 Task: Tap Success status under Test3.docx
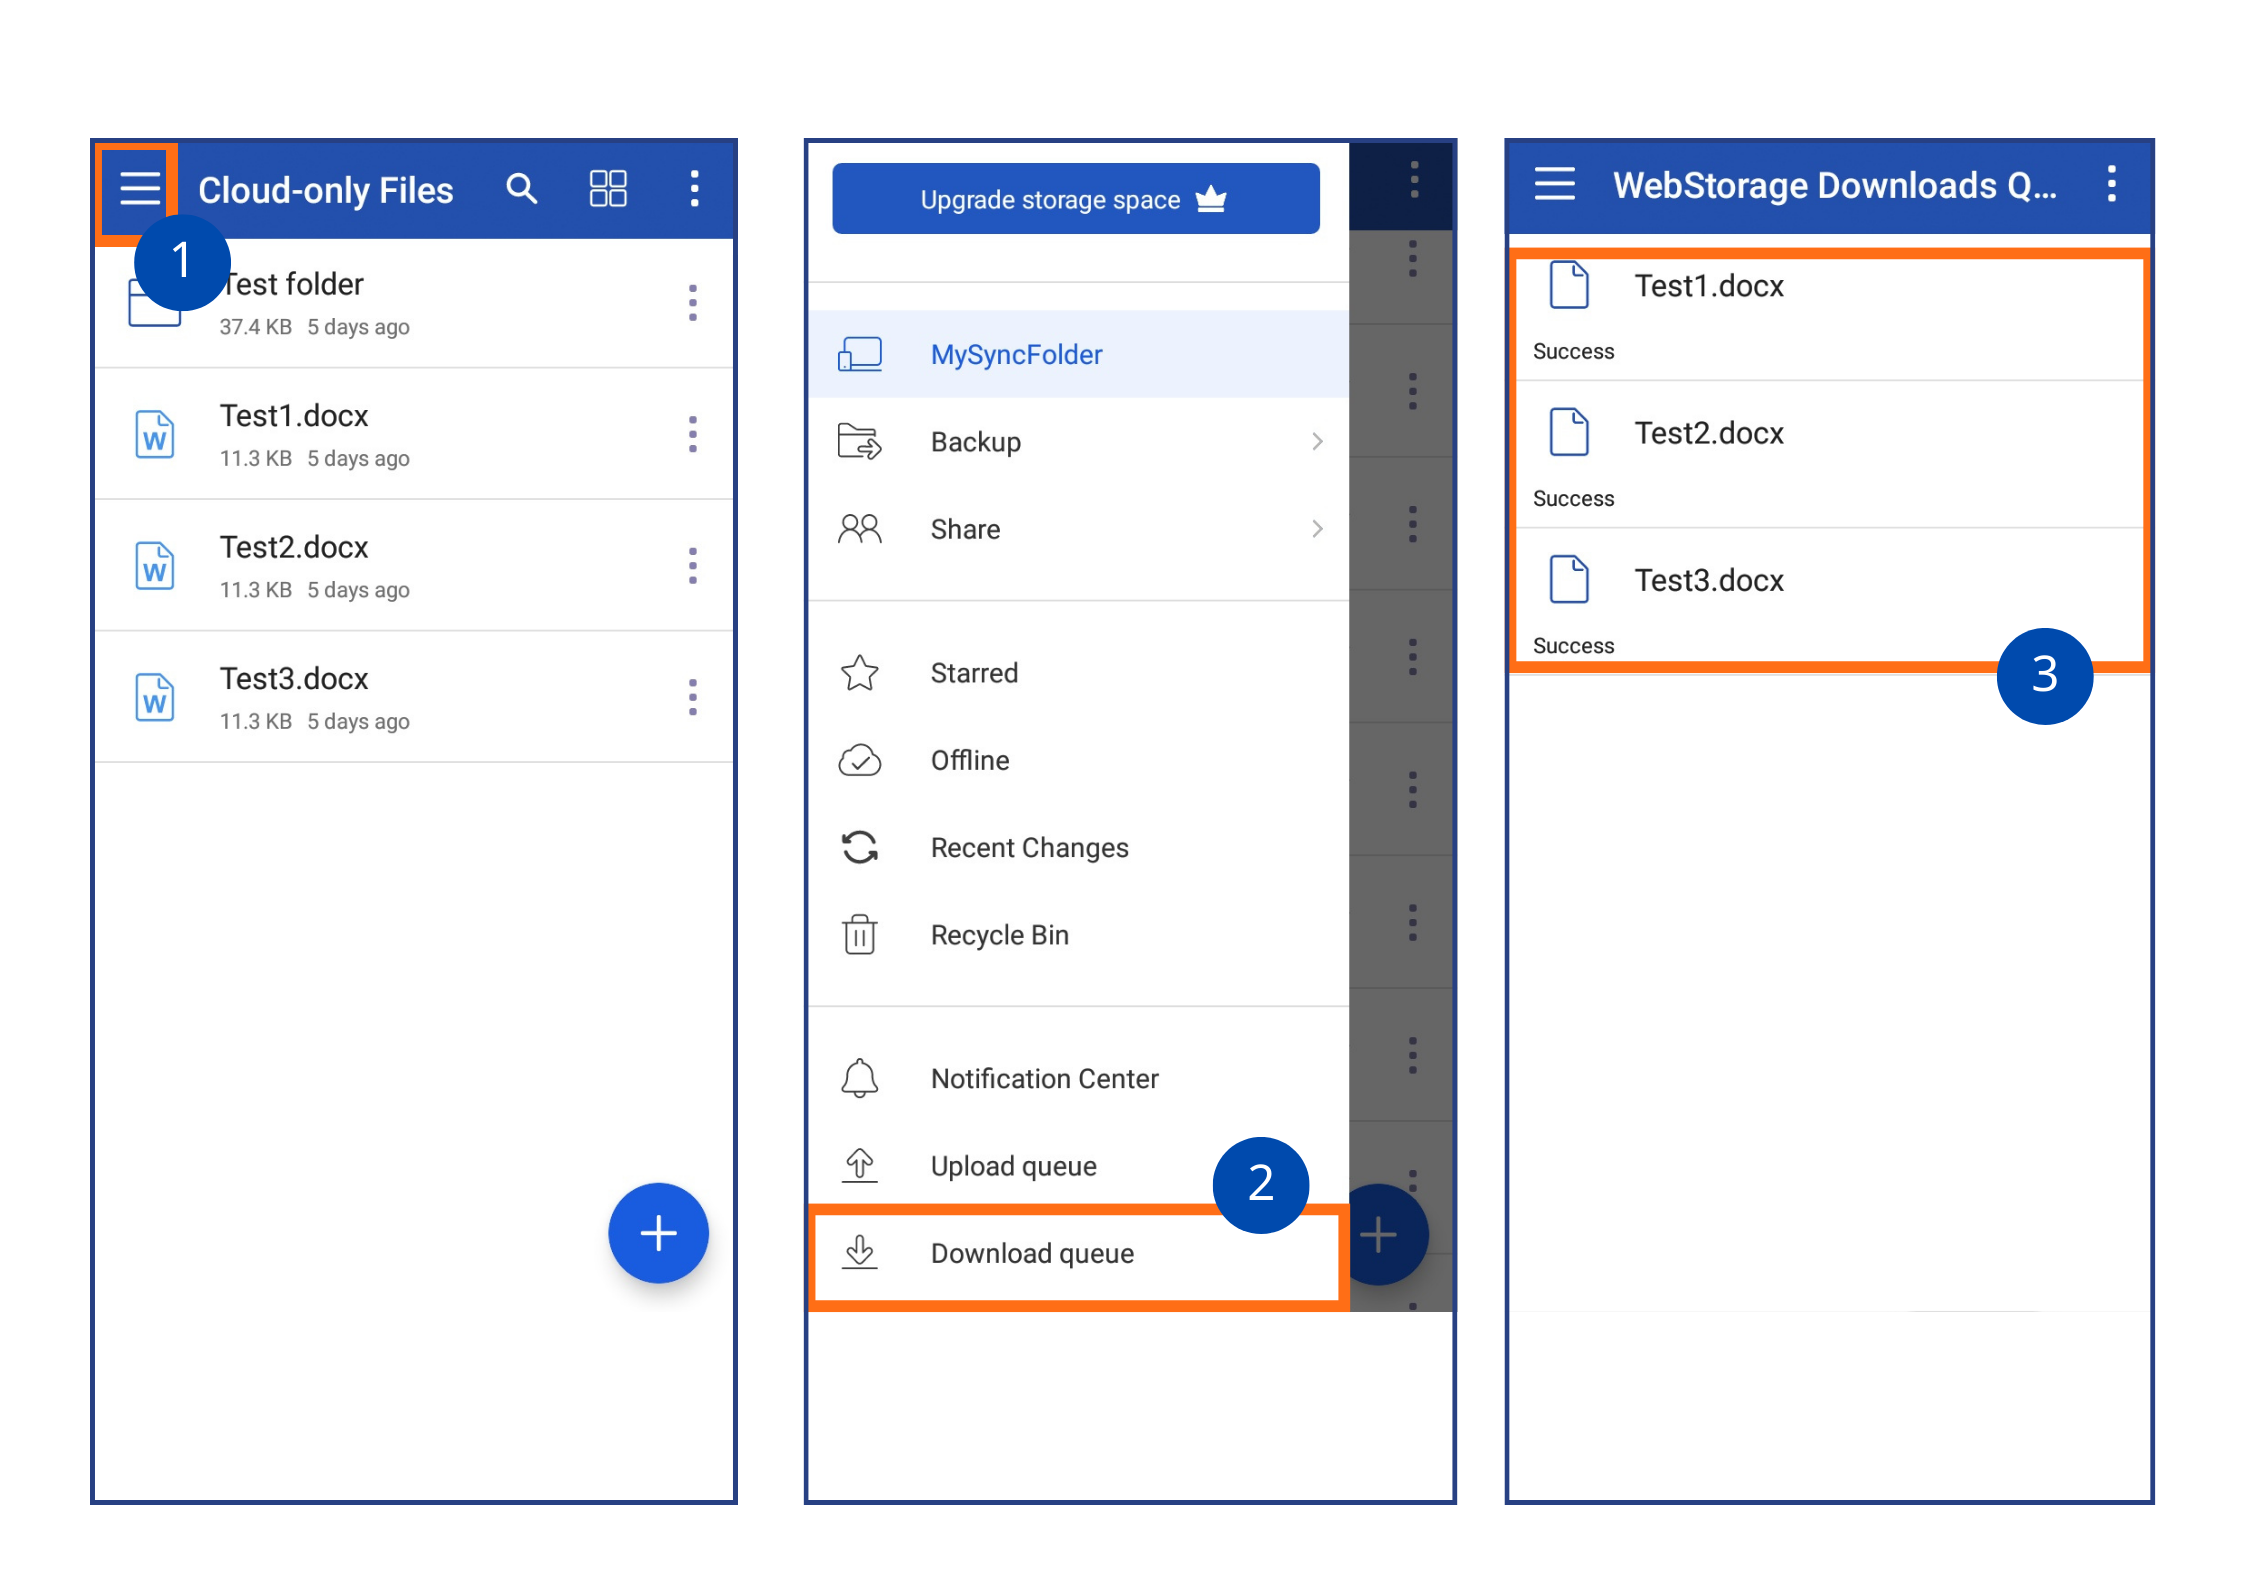coord(1573,645)
